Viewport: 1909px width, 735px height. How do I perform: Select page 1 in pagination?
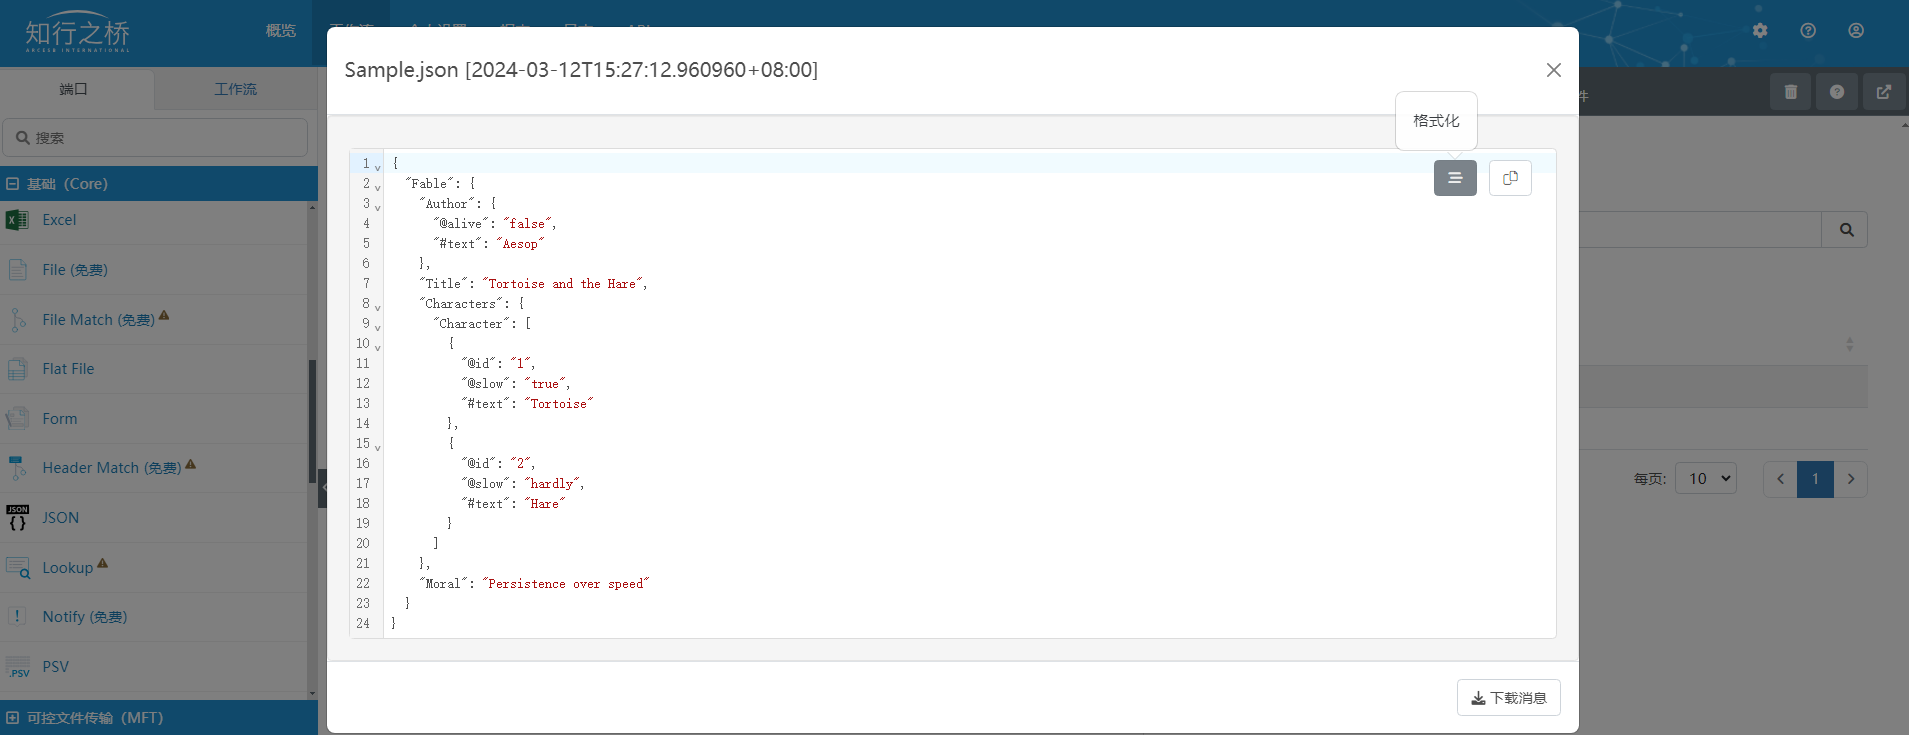coord(1815,479)
